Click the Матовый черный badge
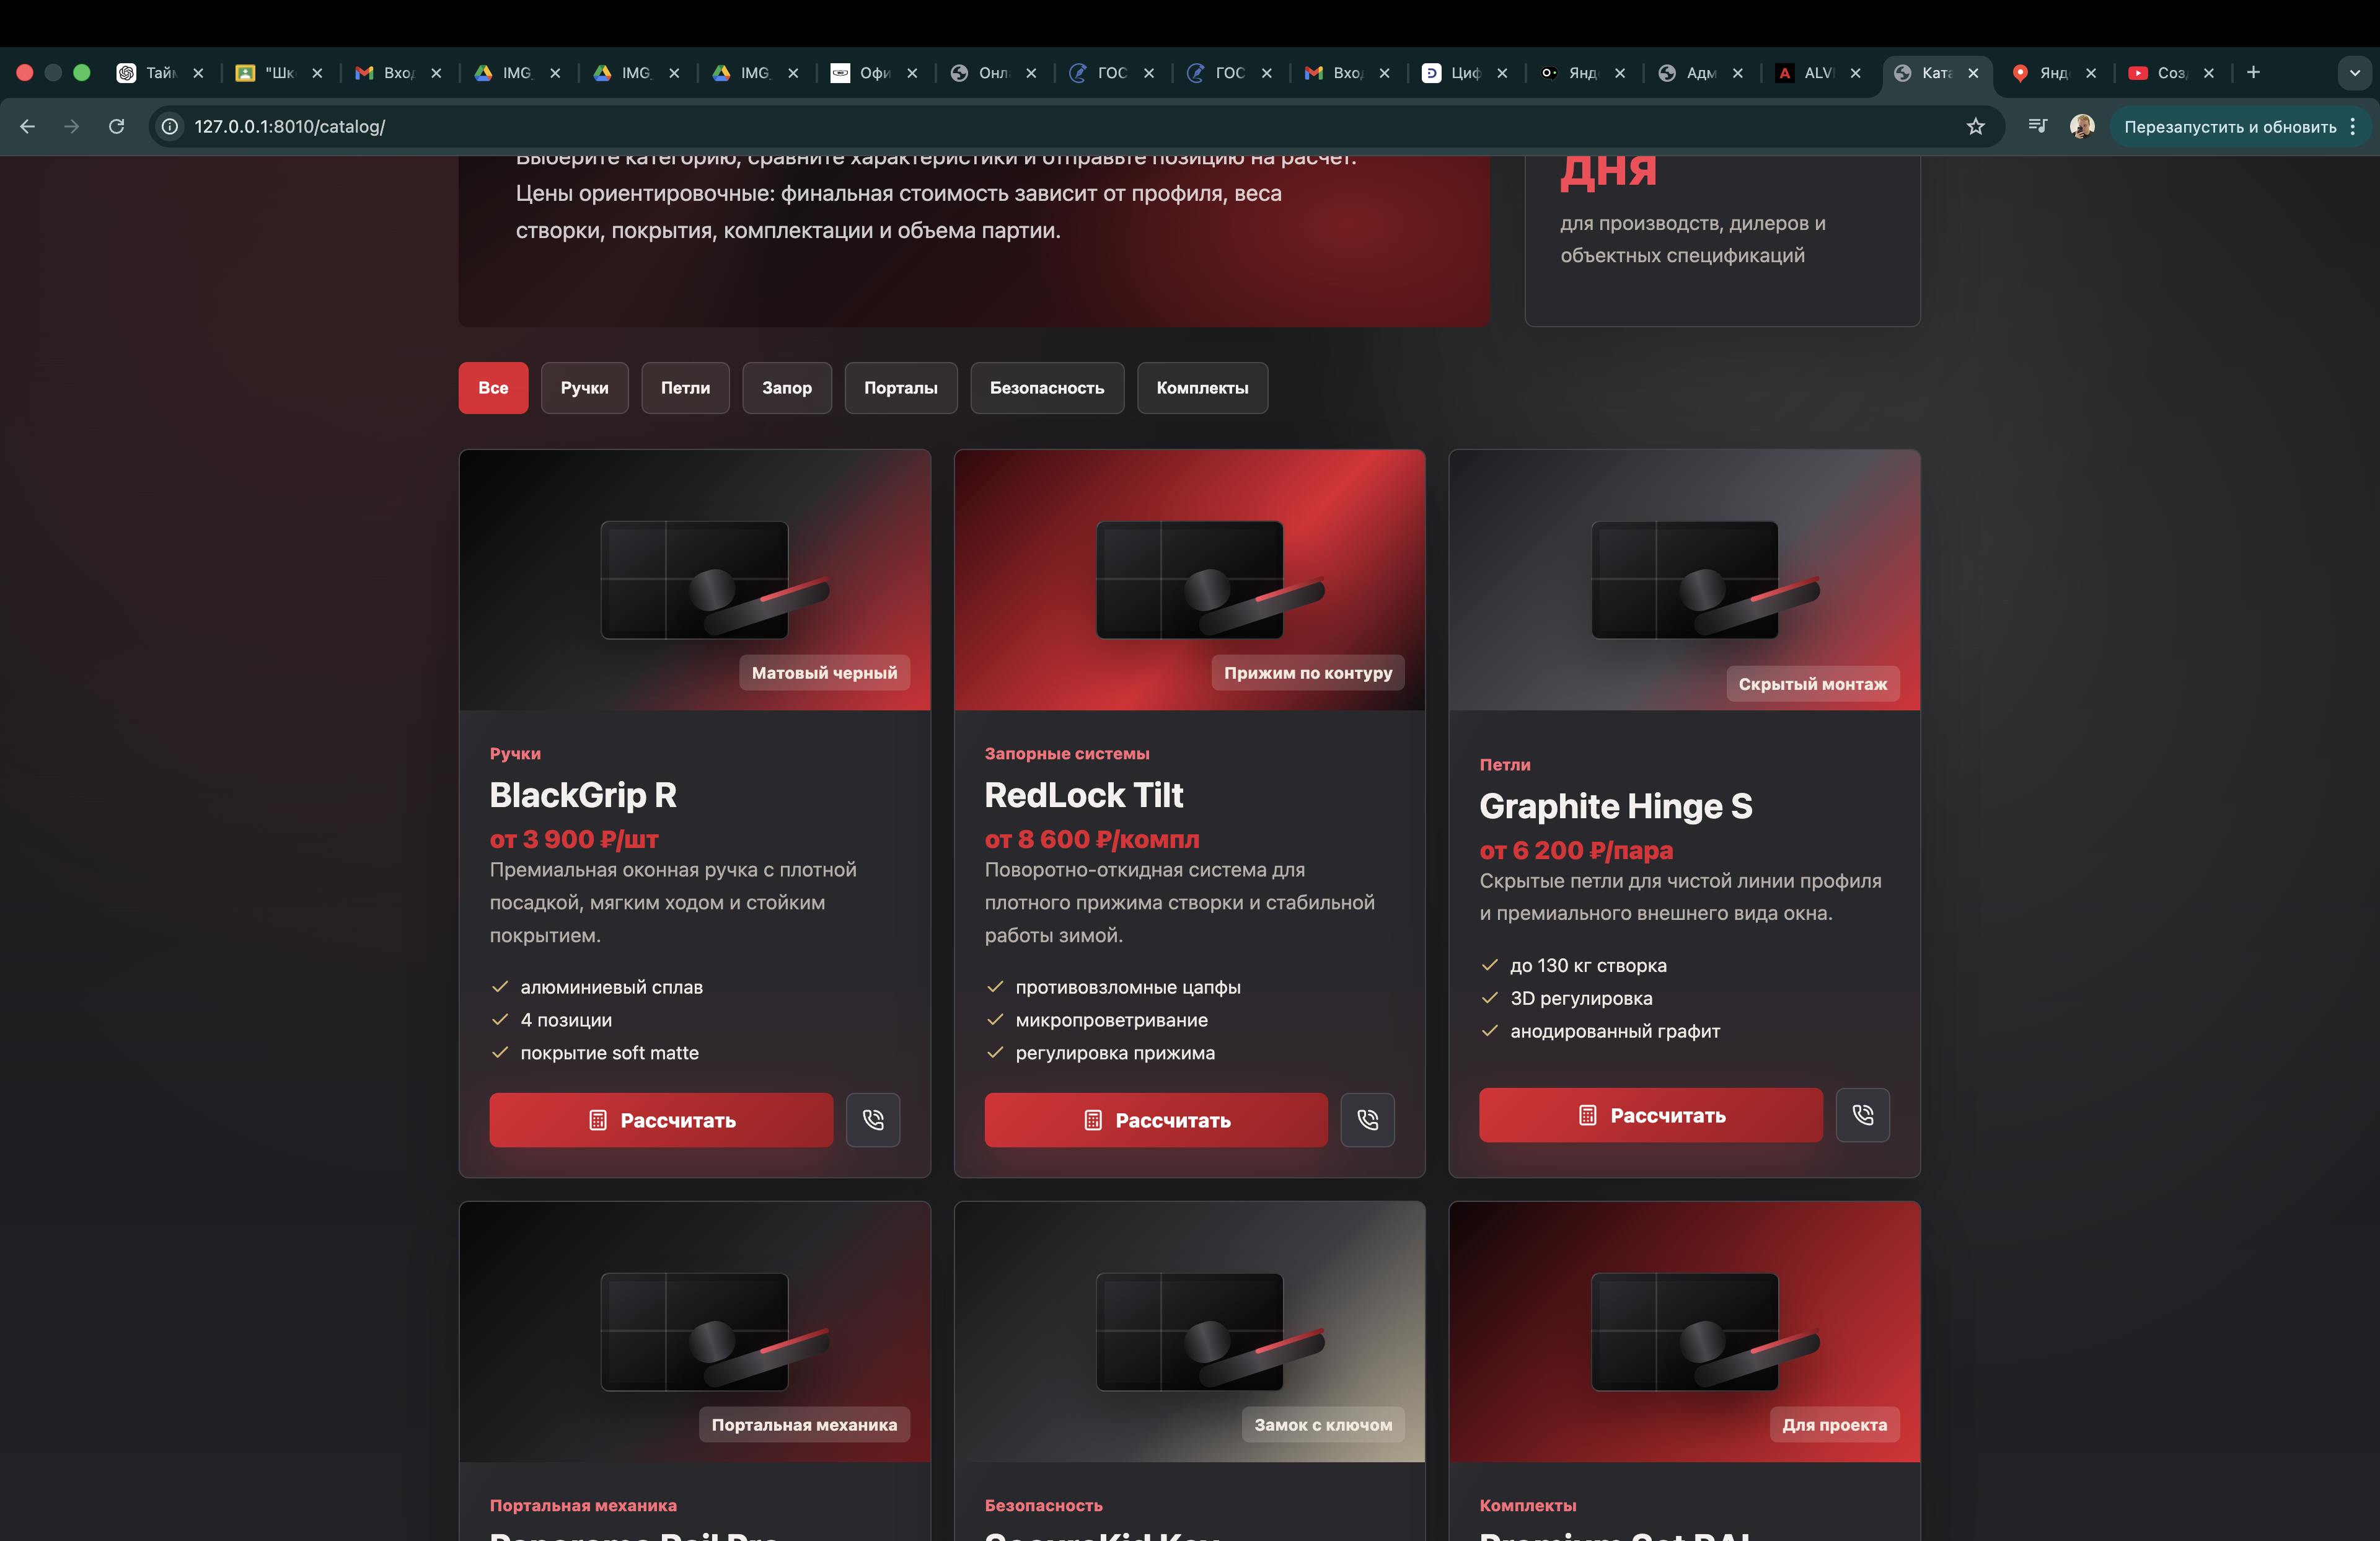 click(x=825, y=673)
